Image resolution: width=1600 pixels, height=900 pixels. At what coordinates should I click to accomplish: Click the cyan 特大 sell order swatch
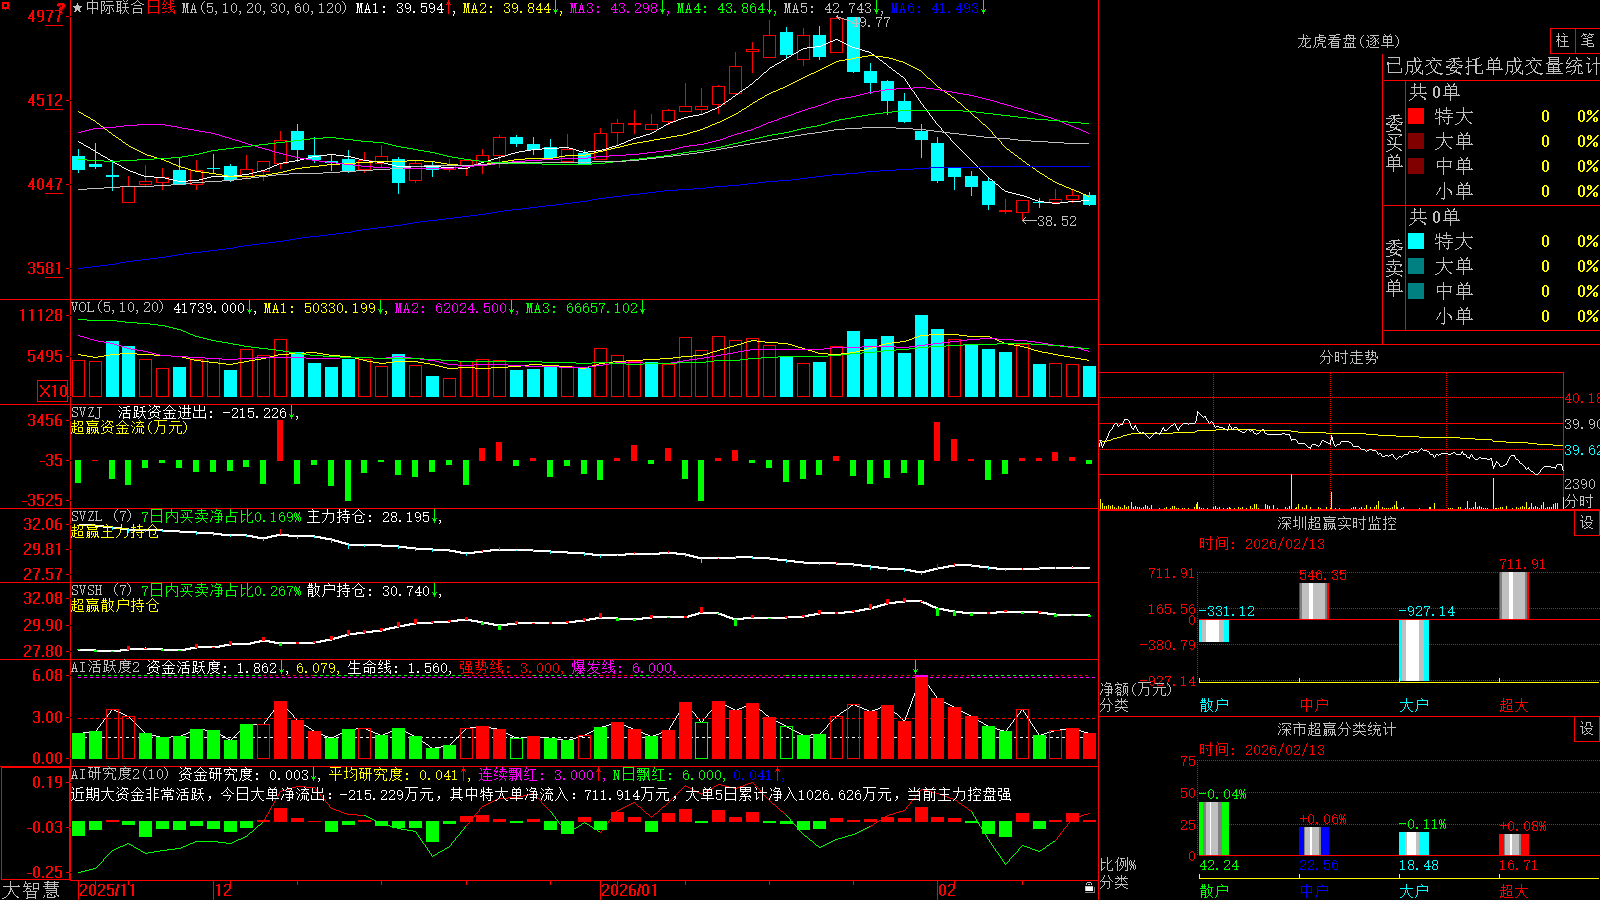(1416, 241)
